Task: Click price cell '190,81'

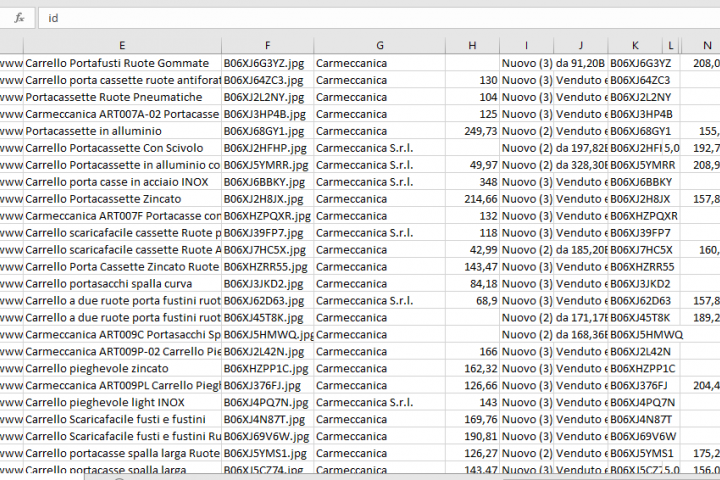Action: pos(472,436)
